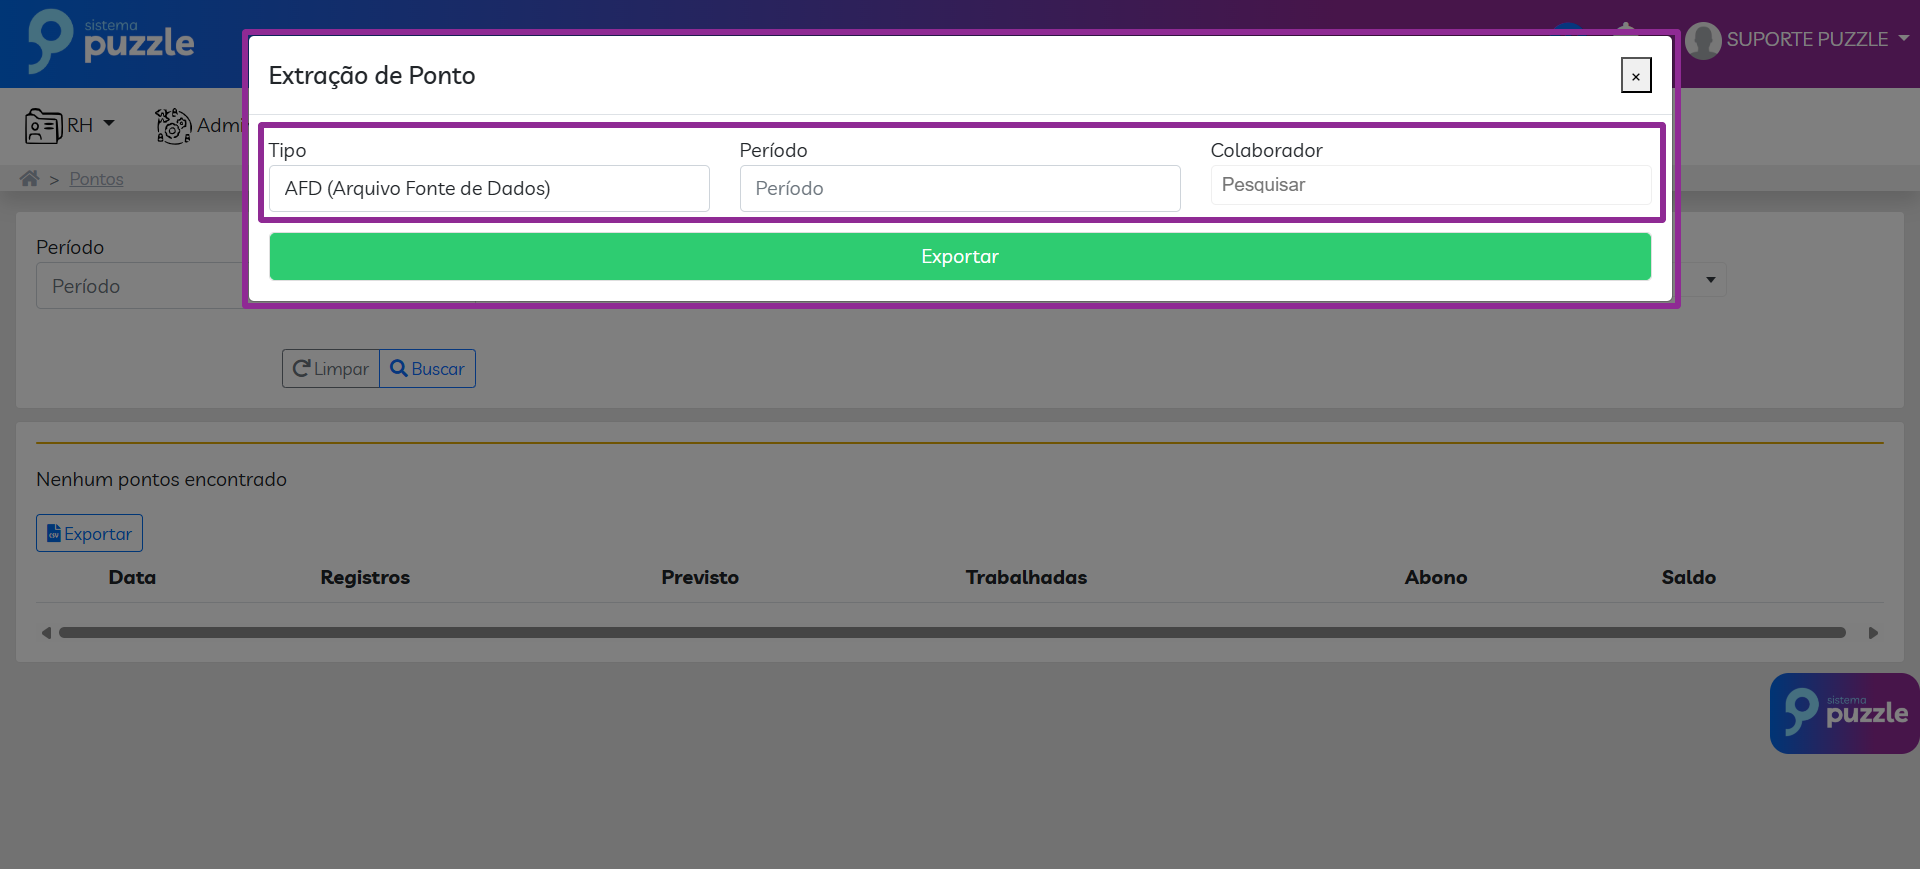Click the Colaborador Pesquisar search field
Image resolution: width=1920 pixels, height=869 pixels.
click(x=1430, y=185)
